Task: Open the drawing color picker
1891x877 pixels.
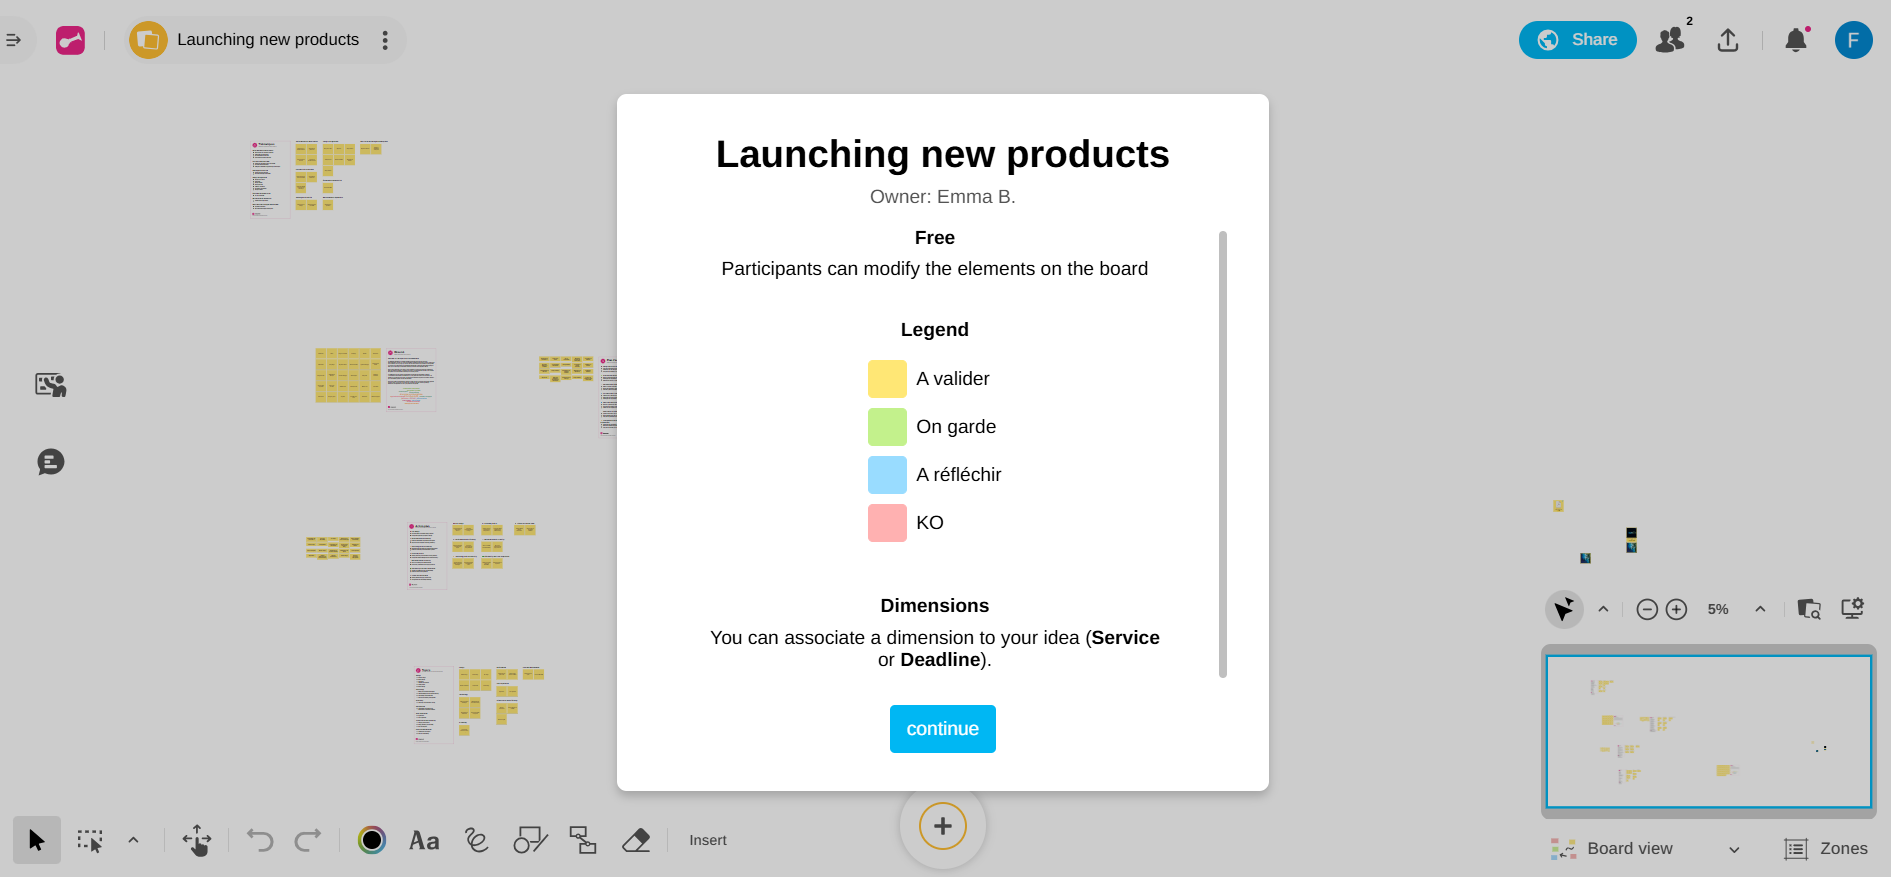Action: click(x=372, y=840)
